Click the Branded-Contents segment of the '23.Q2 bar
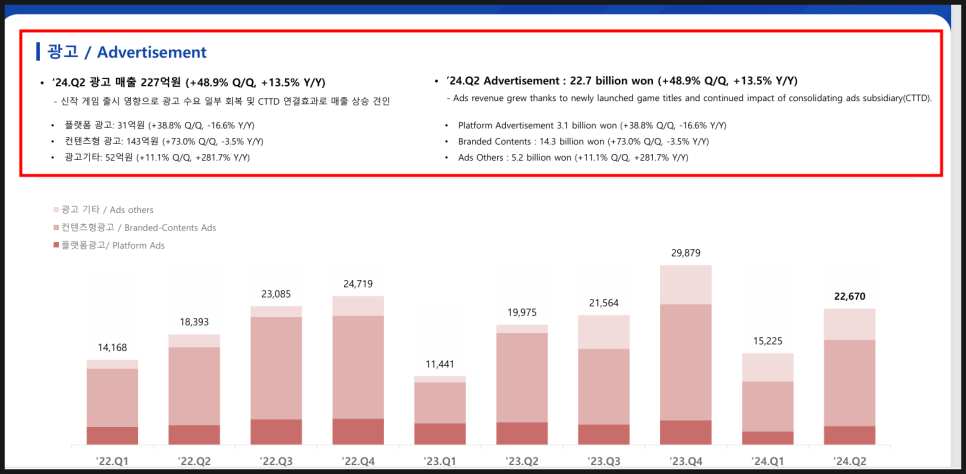This screenshot has height=474, width=966. pos(522,377)
